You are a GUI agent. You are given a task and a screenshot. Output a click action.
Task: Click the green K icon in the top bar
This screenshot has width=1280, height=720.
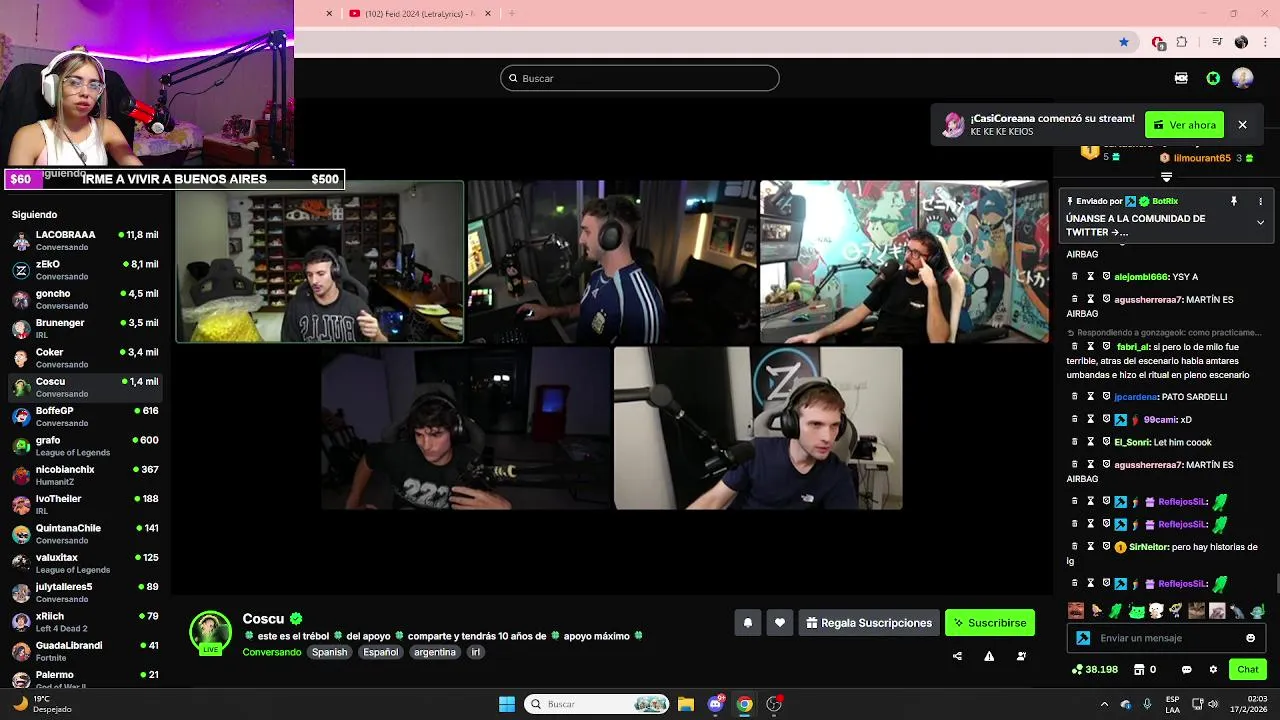point(1213,78)
